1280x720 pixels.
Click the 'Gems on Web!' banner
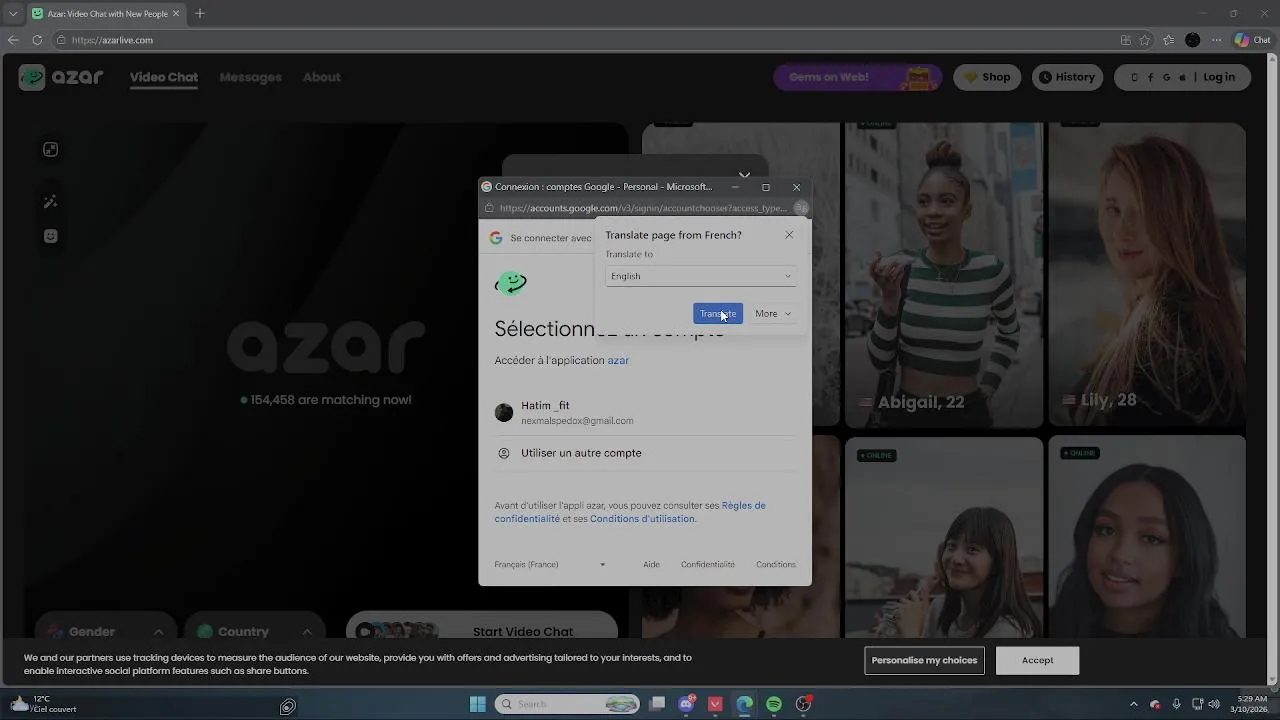click(x=858, y=77)
